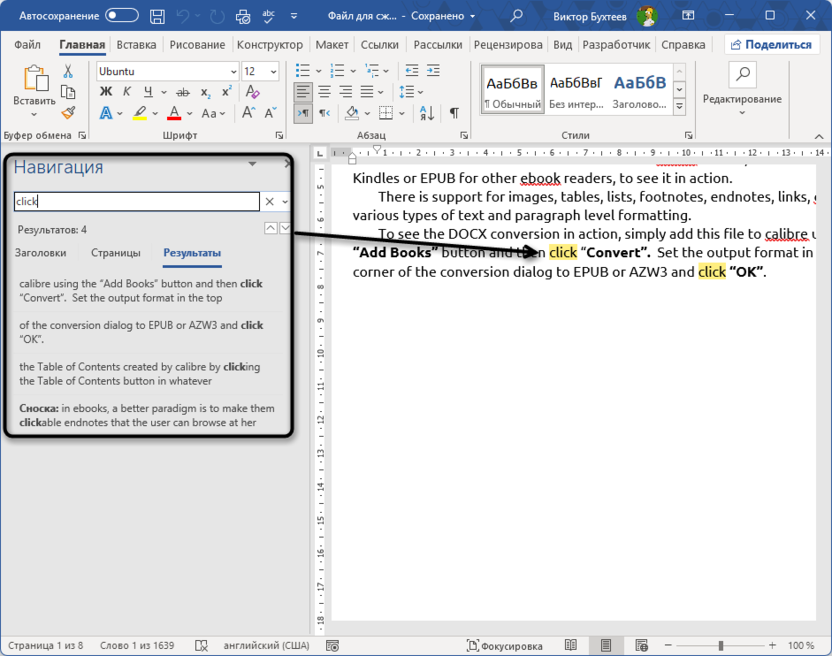Open the Ubuntu font name dropdown

coord(233,72)
